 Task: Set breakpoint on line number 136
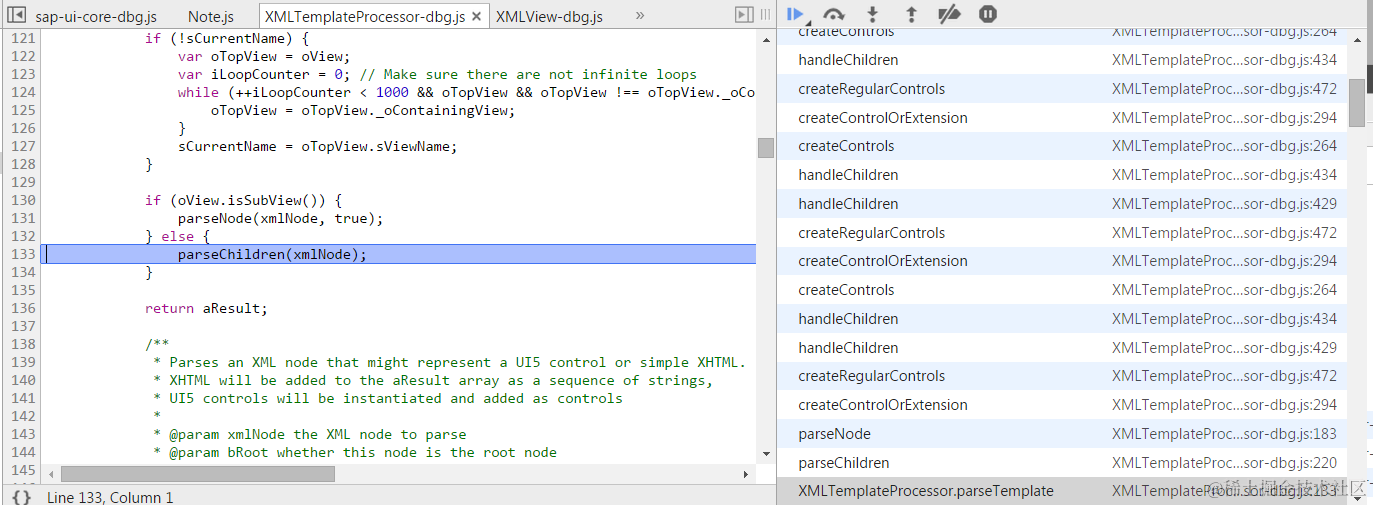click(x=21, y=308)
